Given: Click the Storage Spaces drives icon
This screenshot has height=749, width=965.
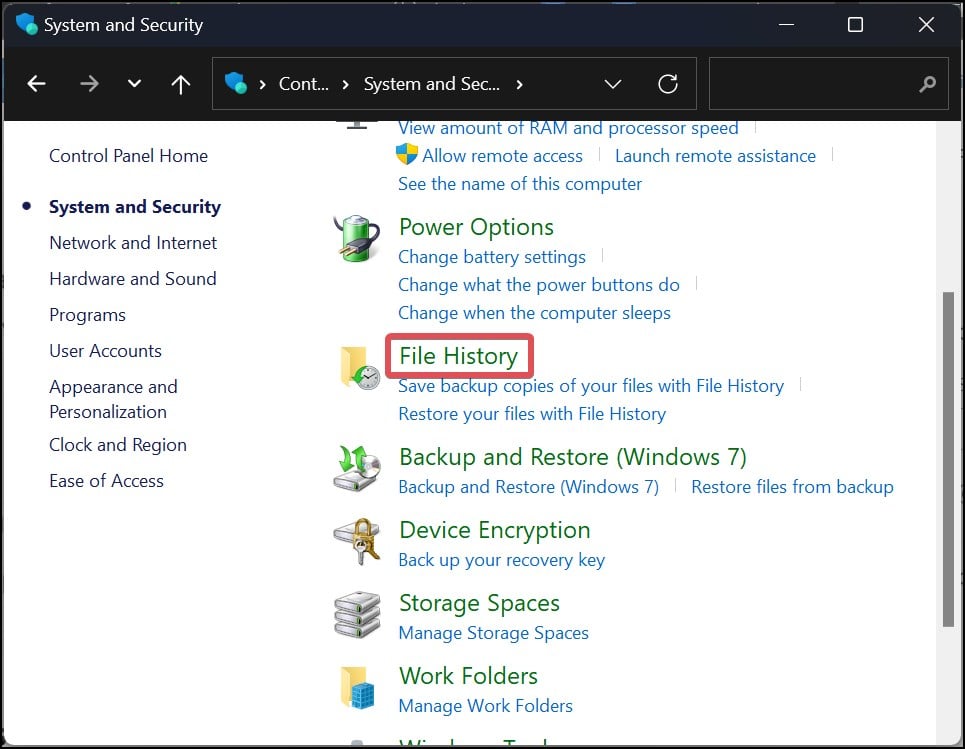Looking at the screenshot, I should tap(357, 615).
